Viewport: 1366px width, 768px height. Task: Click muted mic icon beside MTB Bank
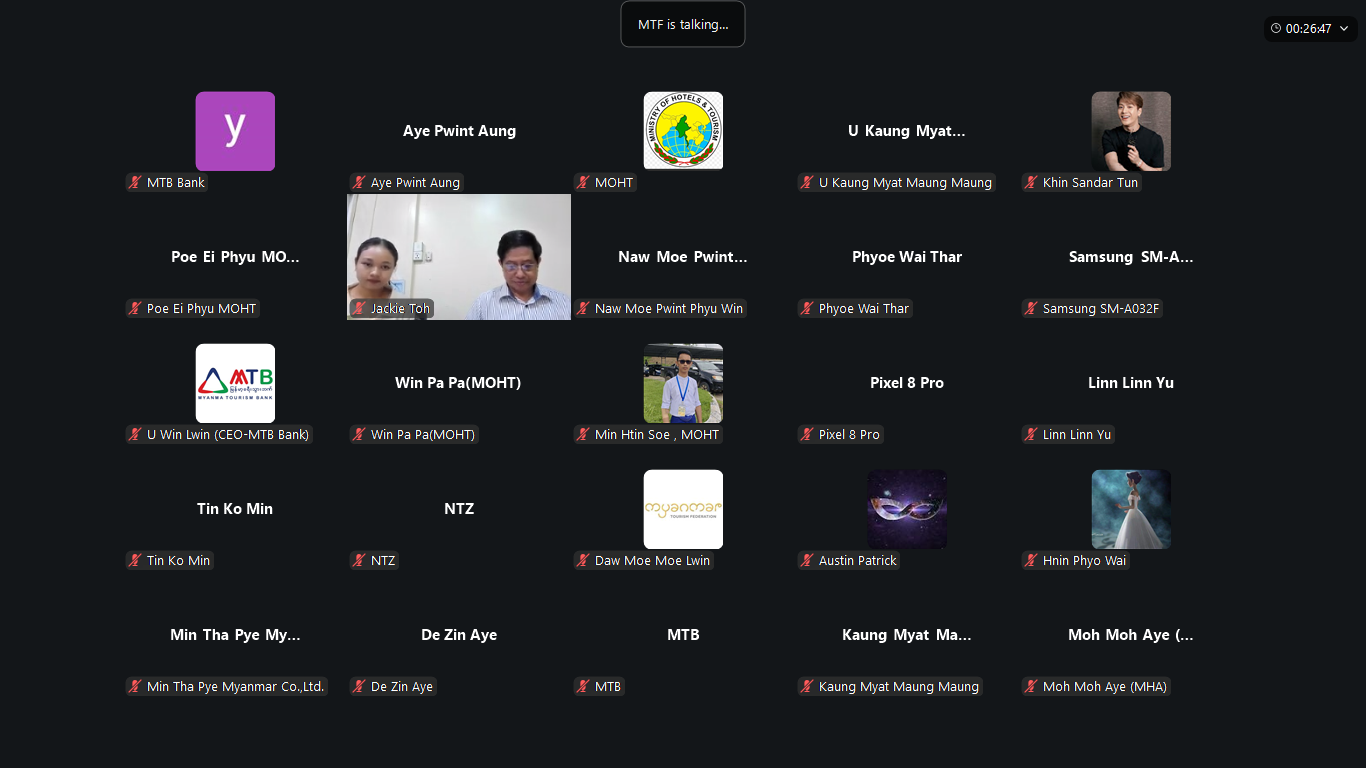135,183
